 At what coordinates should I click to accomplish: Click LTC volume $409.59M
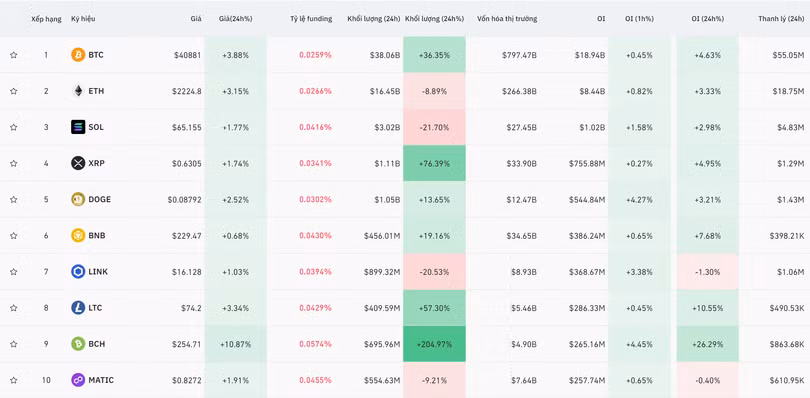coord(382,308)
